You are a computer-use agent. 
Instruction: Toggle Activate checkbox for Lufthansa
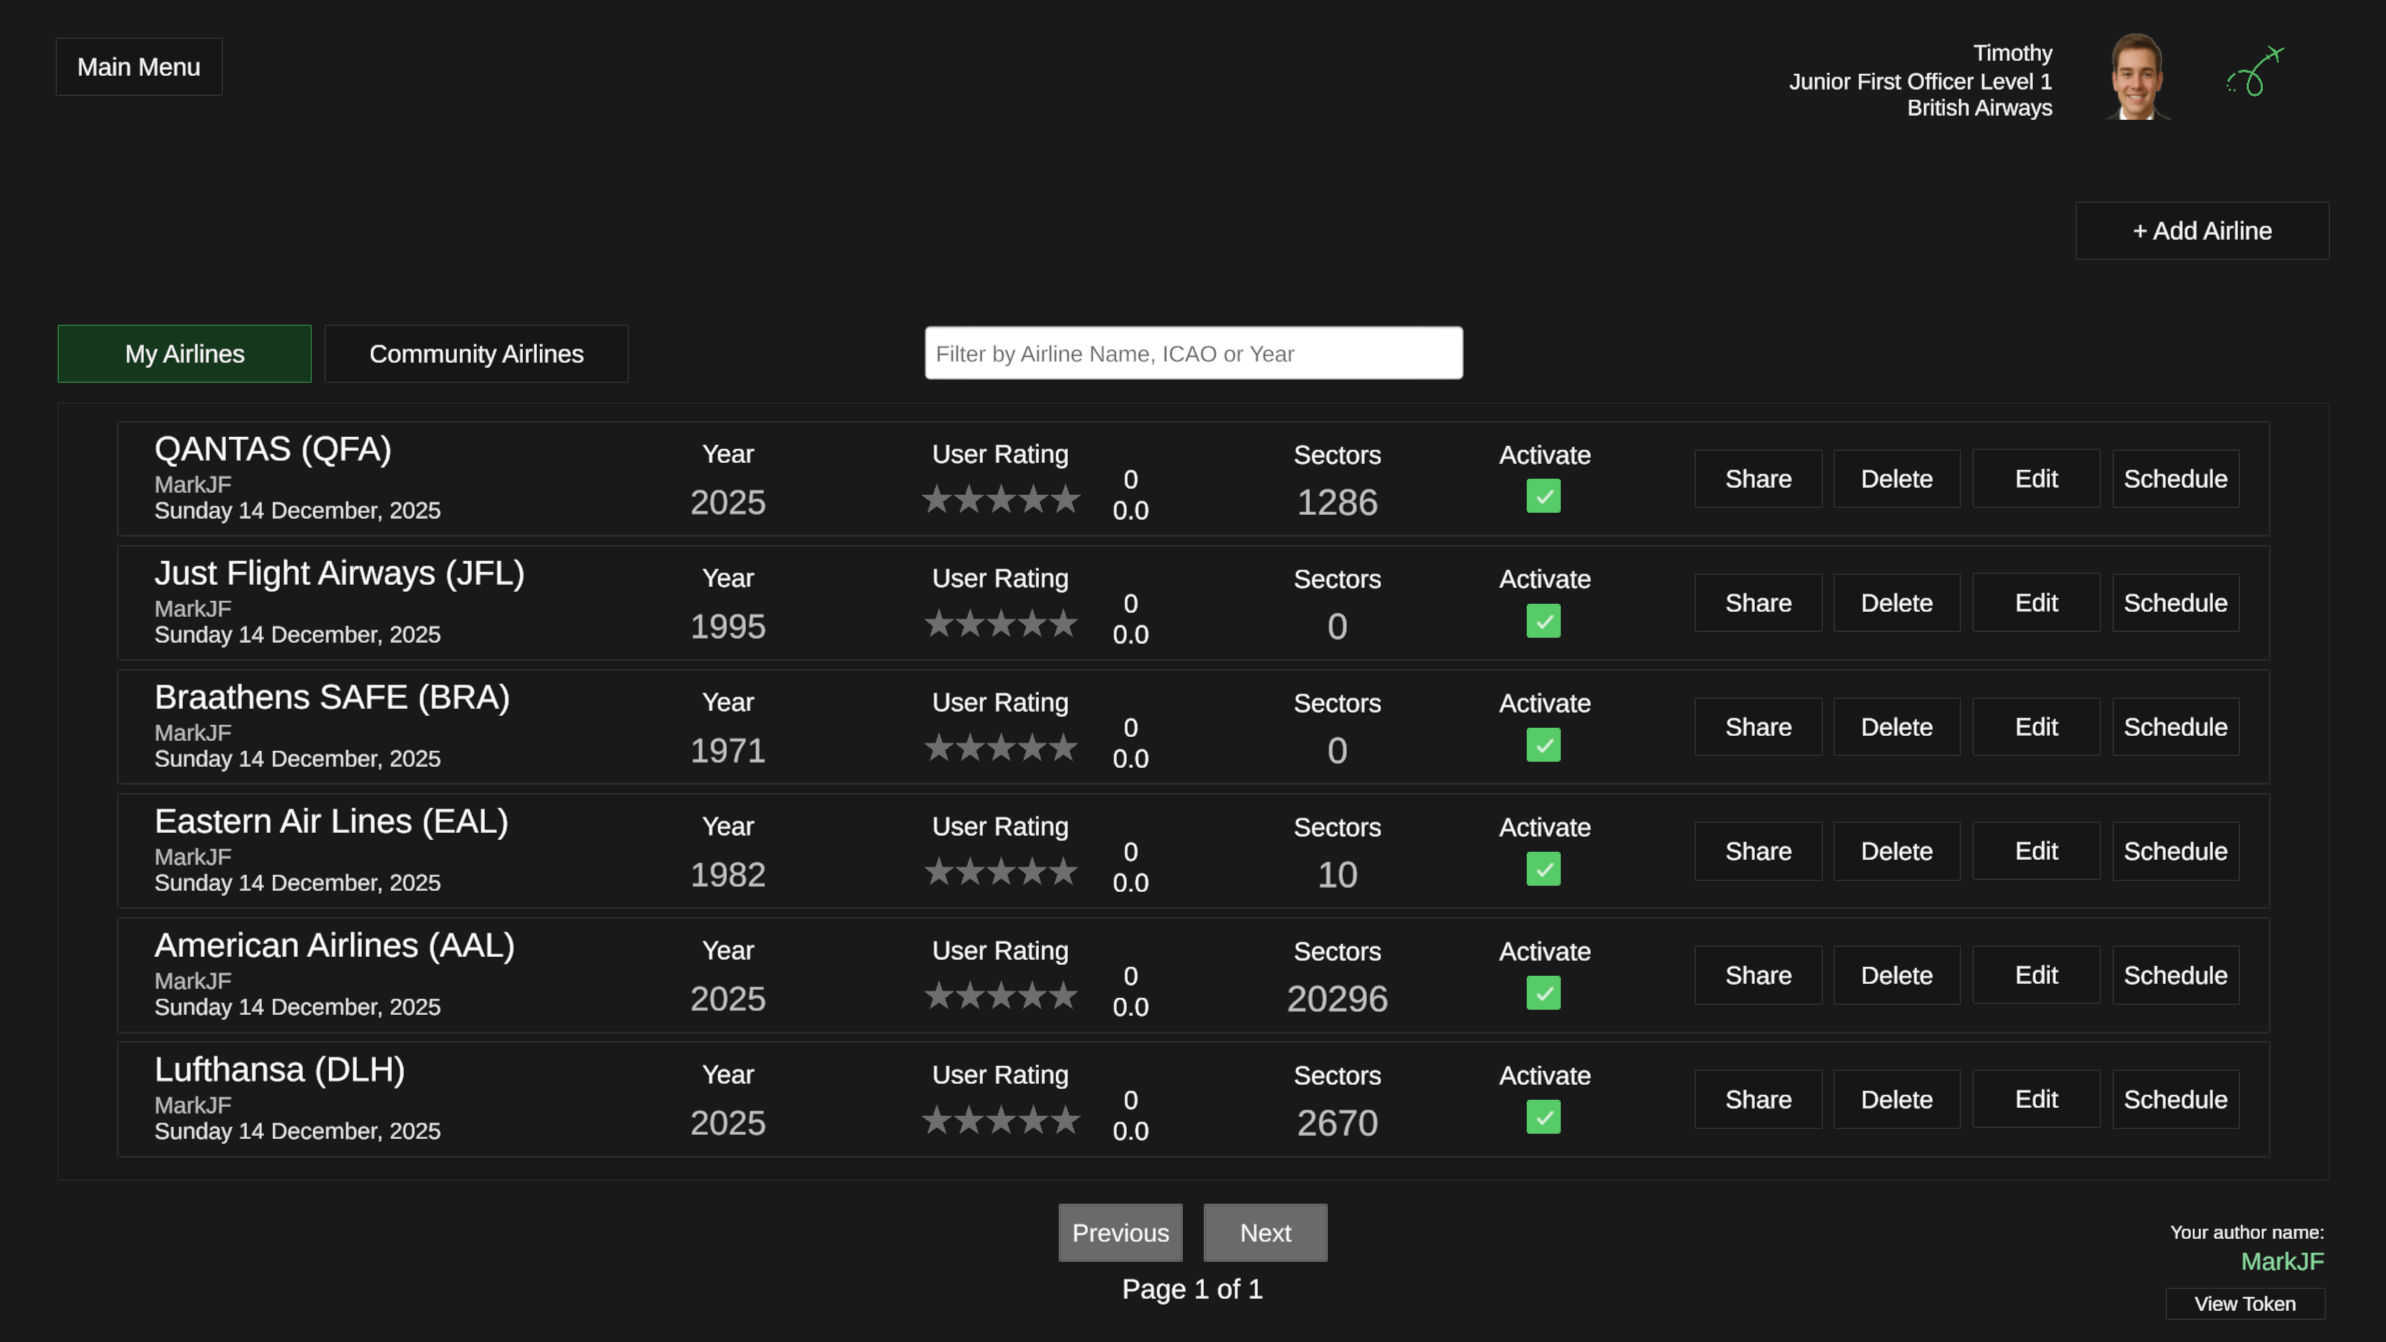pyautogui.click(x=1543, y=1117)
